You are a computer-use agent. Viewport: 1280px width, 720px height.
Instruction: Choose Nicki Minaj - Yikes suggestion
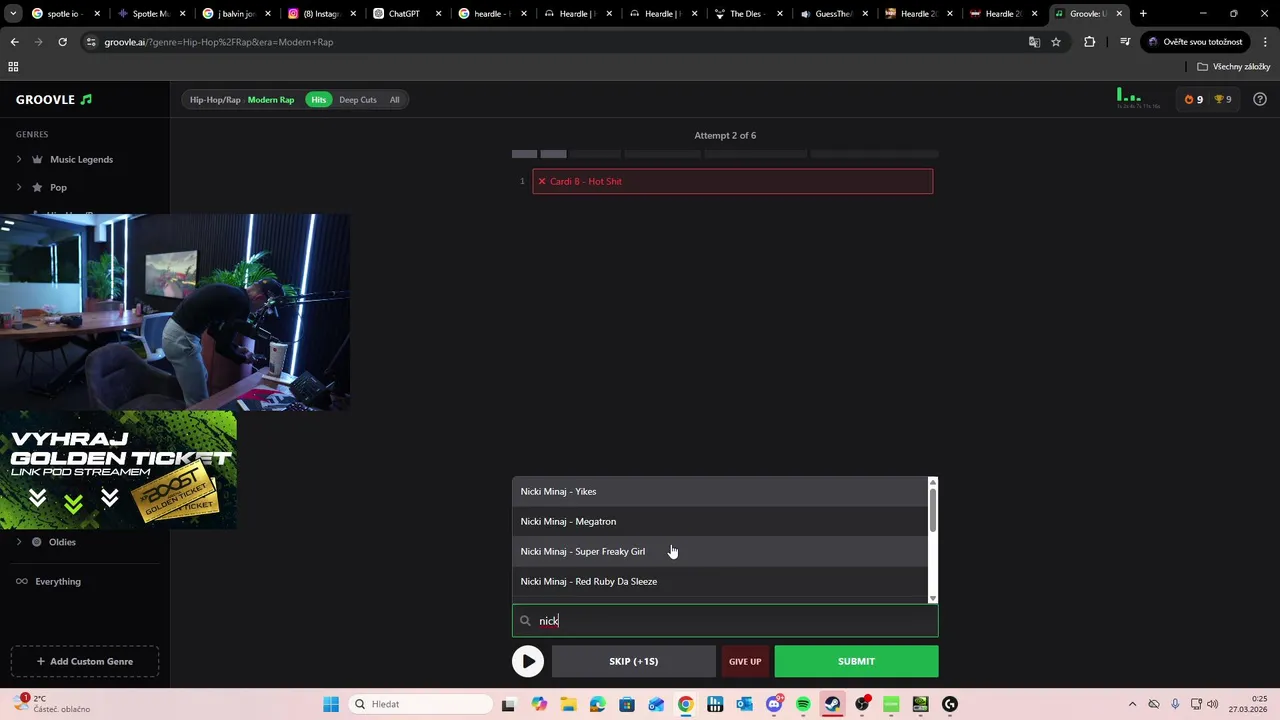(720, 491)
